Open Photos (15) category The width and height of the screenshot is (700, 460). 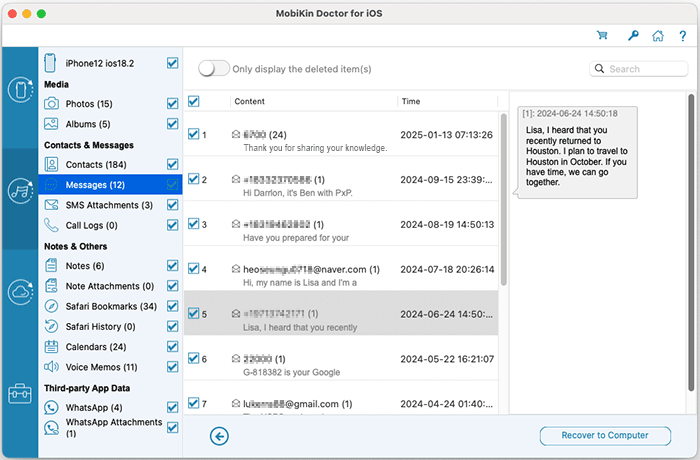pyautogui.click(x=89, y=104)
